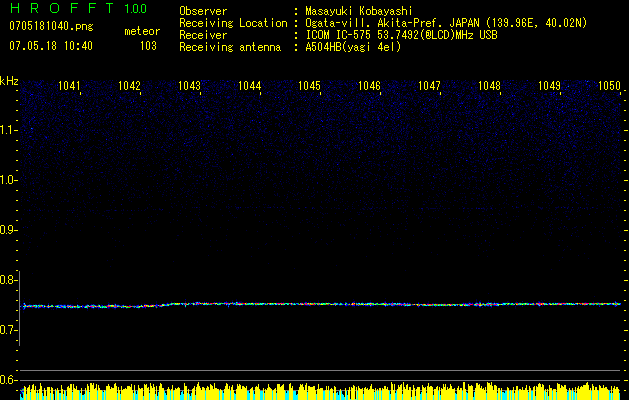Screen dimensions: 629x400
Task: Click the 0.9 kHz frequency label
Action: click(8, 230)
